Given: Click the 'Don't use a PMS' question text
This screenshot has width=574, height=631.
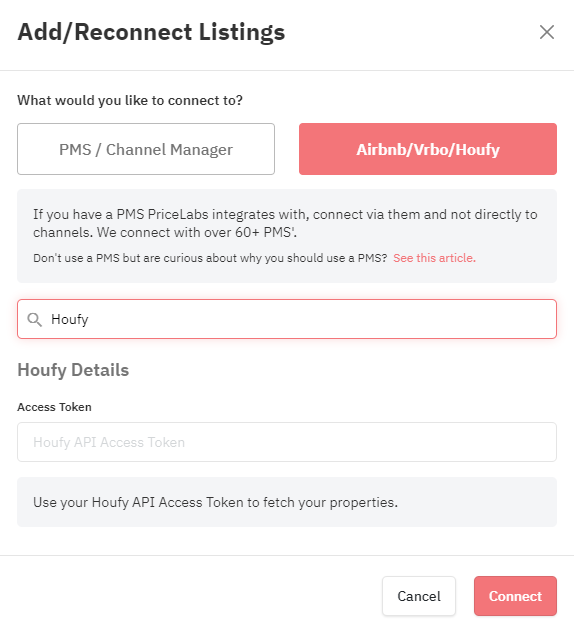Looking at the screenshot, I should click(x=210, y=258).
